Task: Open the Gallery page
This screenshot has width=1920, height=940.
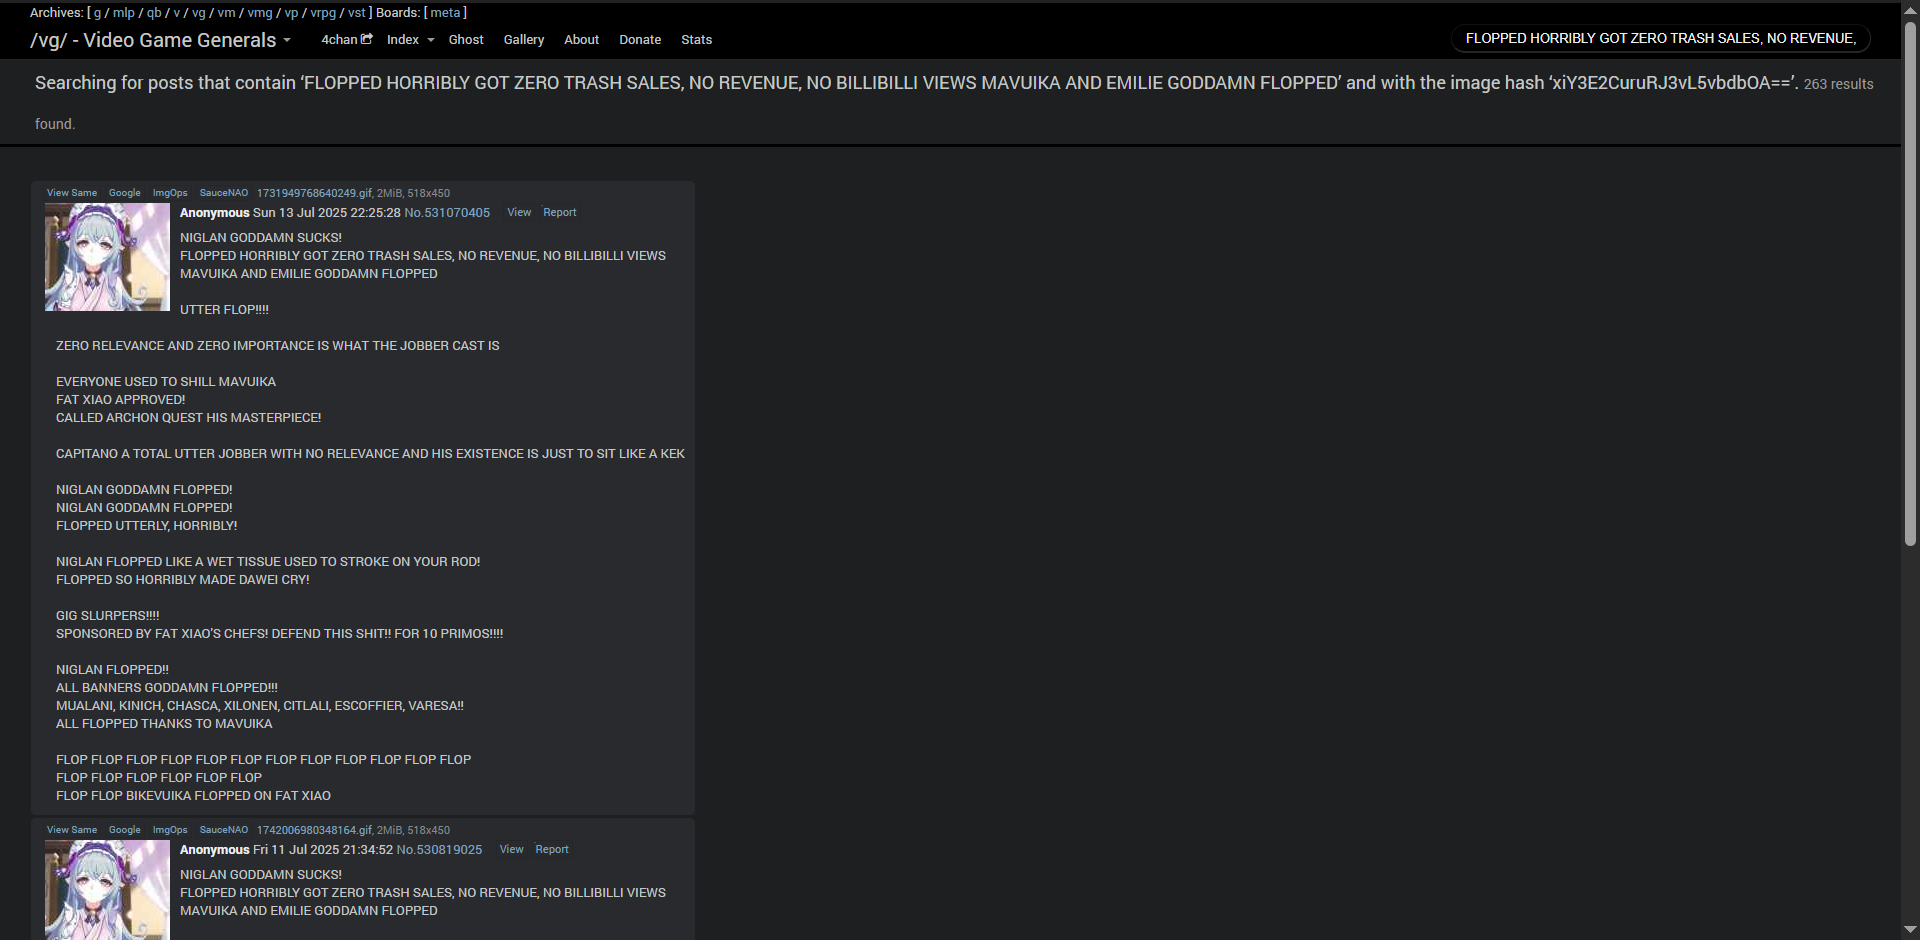Action: 524,40
